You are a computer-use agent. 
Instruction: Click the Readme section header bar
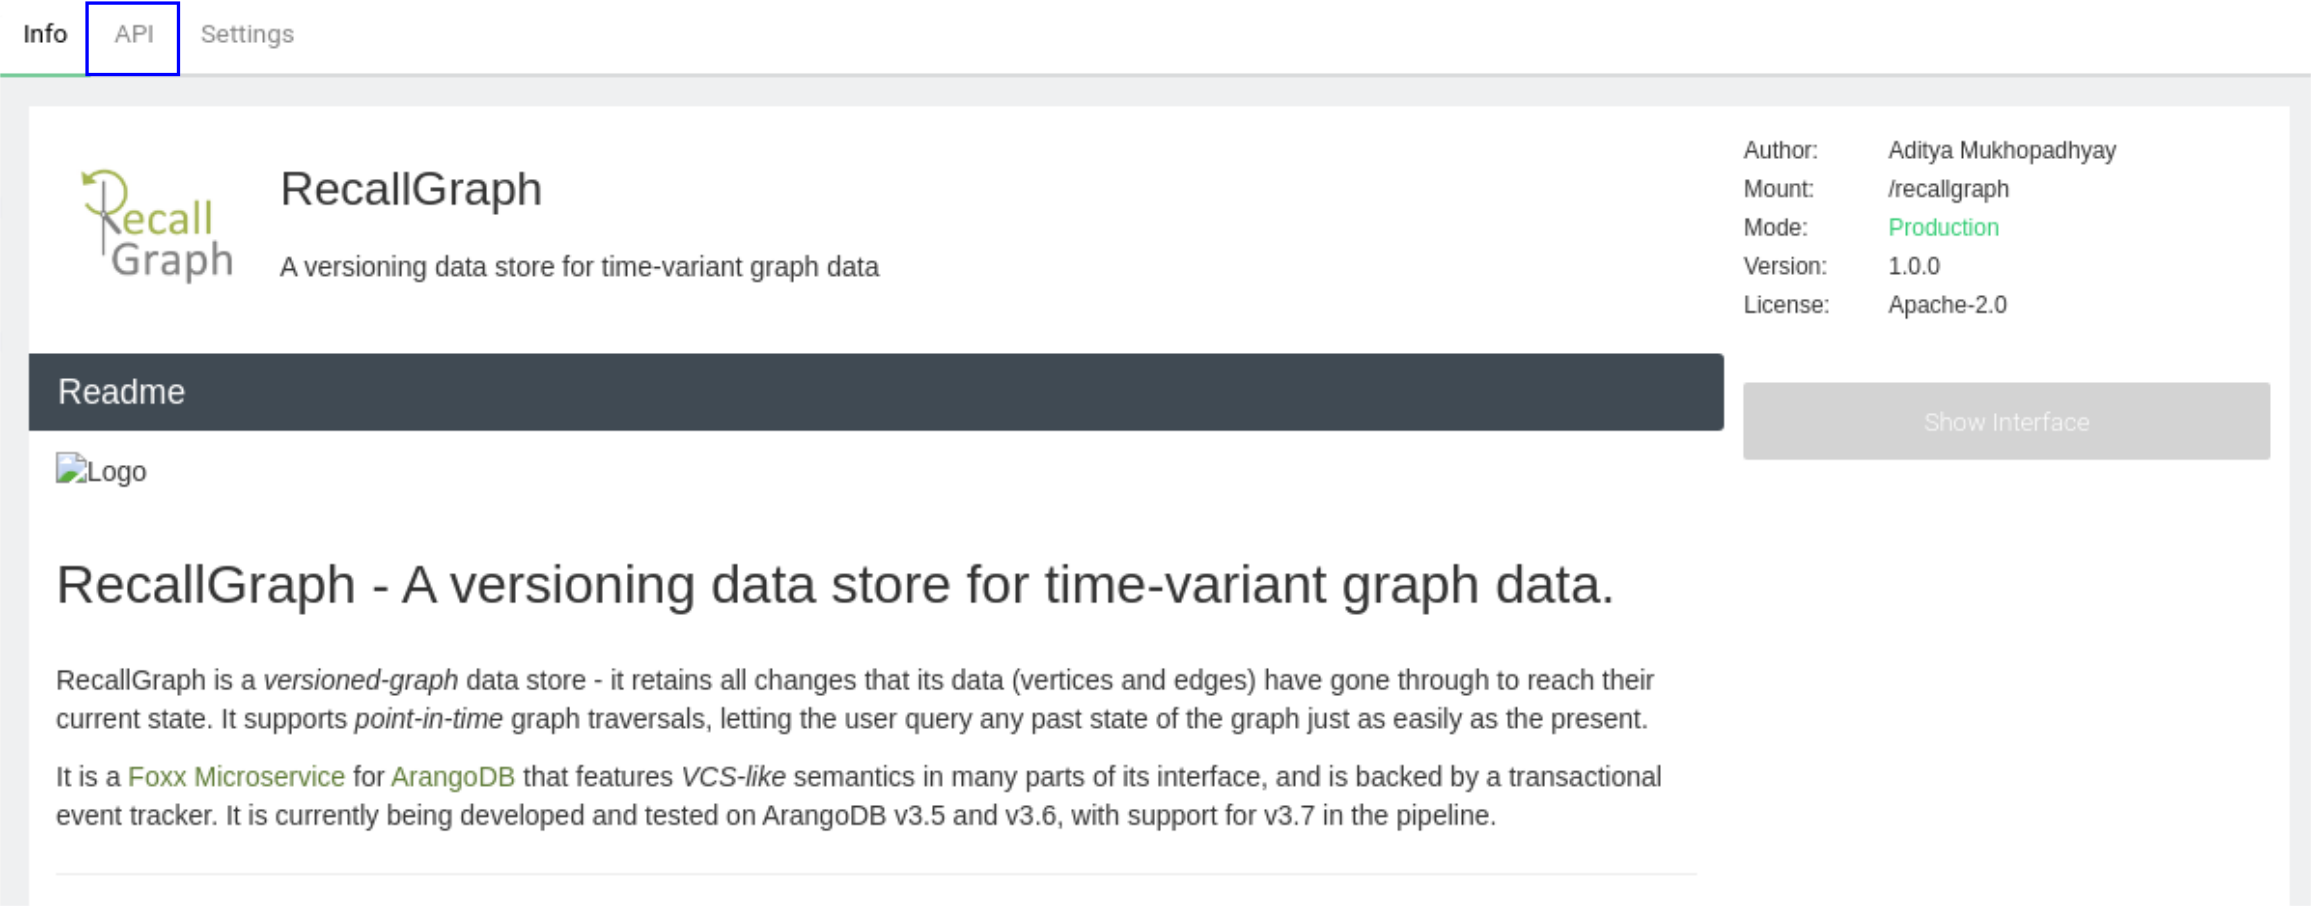coord(875,392)
